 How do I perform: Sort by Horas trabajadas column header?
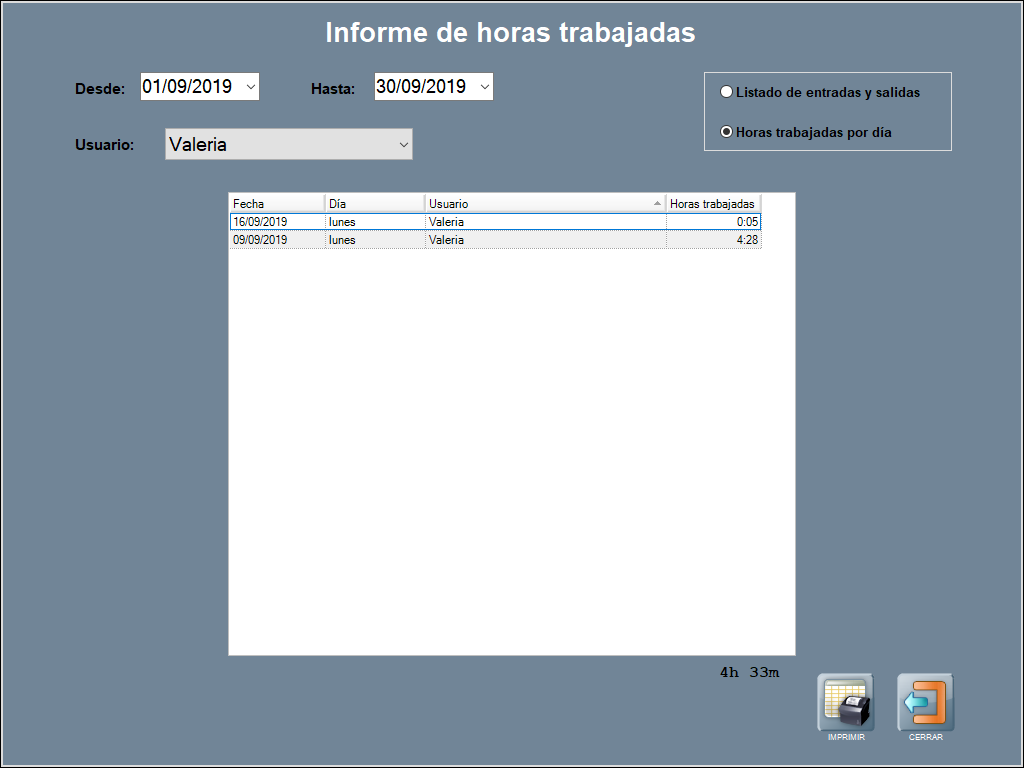[x=712, y=203]
